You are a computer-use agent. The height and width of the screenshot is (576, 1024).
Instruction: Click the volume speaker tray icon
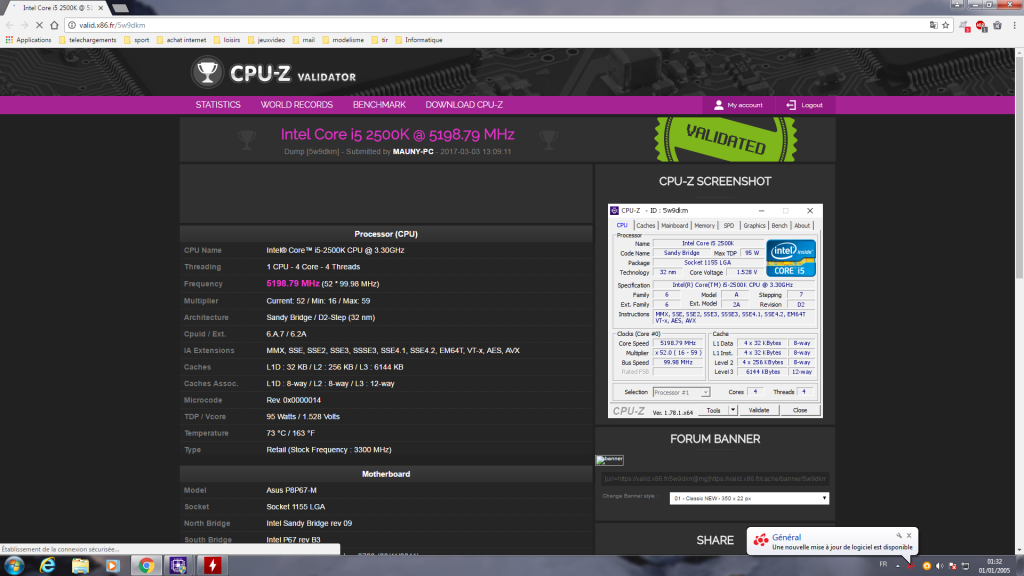939,566
